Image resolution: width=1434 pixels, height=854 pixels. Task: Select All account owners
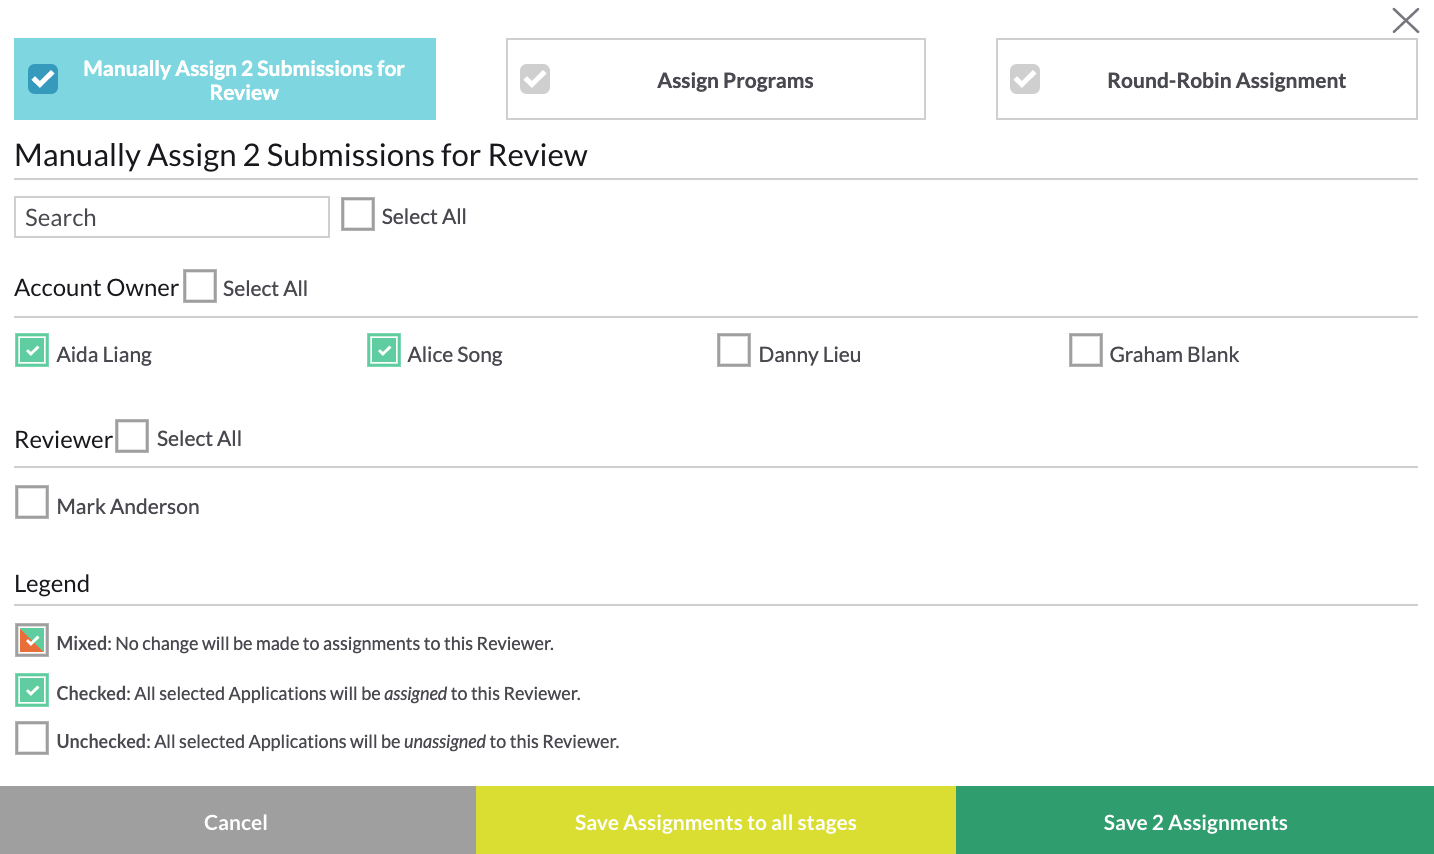click(x=199, y=285)
